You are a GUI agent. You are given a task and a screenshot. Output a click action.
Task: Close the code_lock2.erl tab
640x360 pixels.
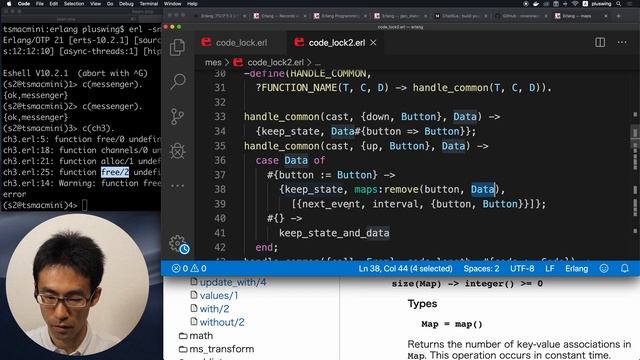click(x=373, y=42)
